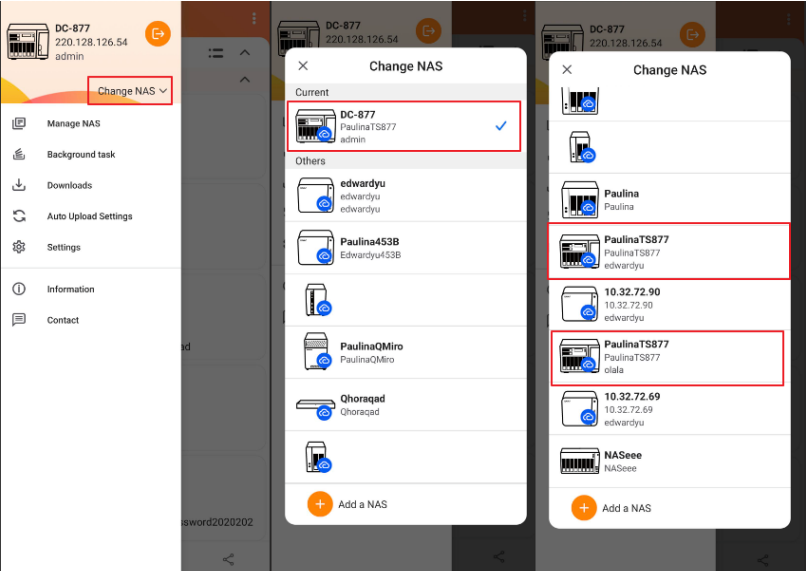Close the middle Change NAS dialog
The height and width of the screenshot is (571, 806).
tap(303, 66)
